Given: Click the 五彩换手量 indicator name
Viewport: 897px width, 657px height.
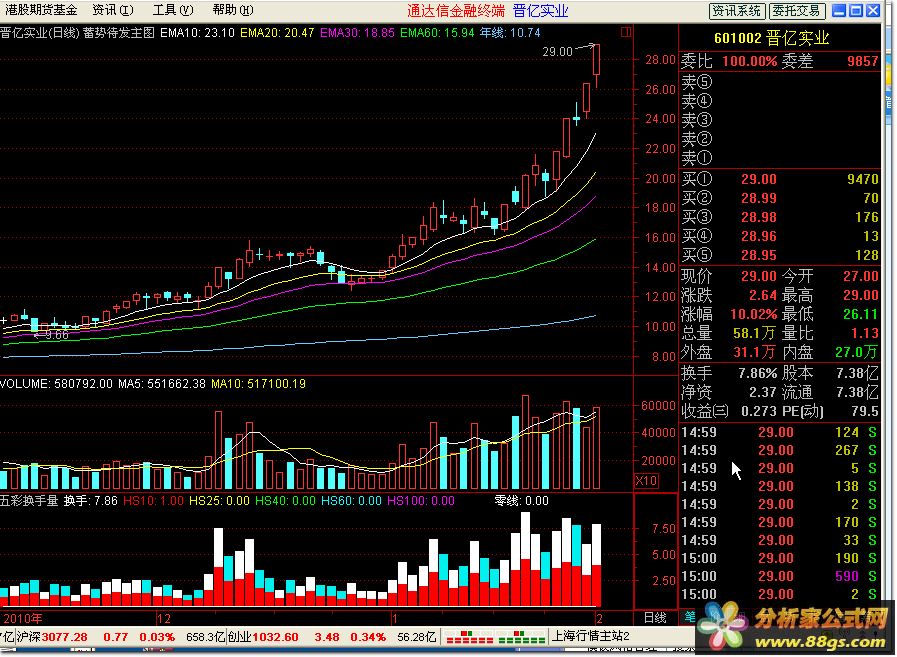Looking at the screenshot, I should (x=29, y=501).
